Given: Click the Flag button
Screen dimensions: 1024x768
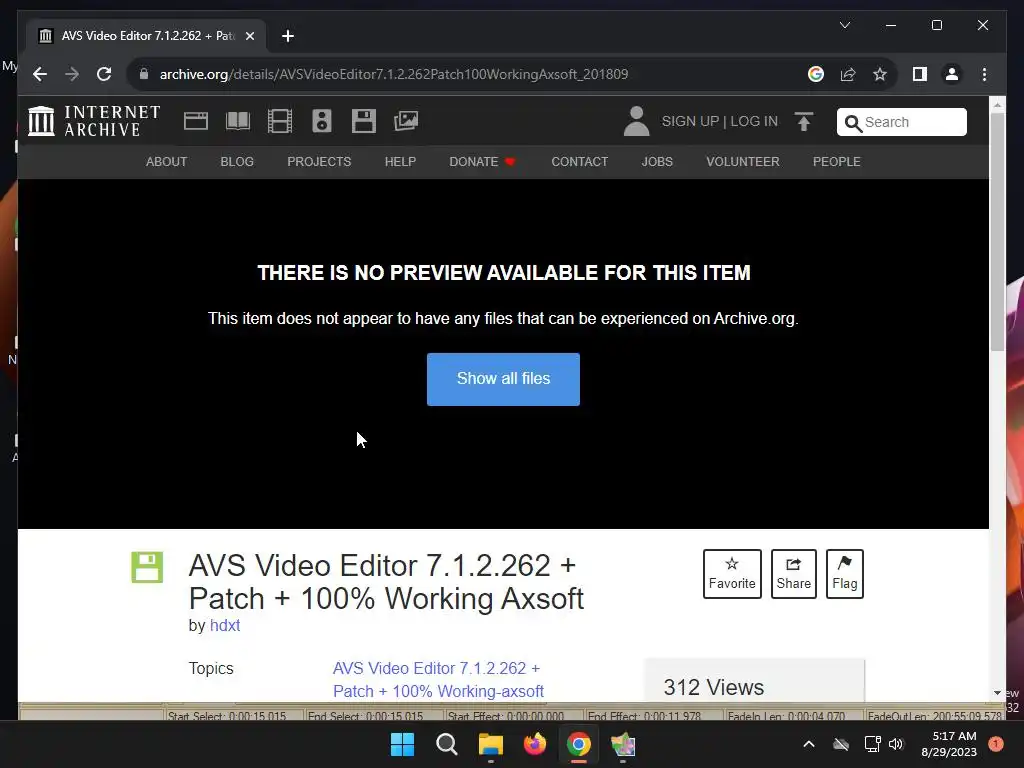Looking at the screenshot, I should pos(844,574).
